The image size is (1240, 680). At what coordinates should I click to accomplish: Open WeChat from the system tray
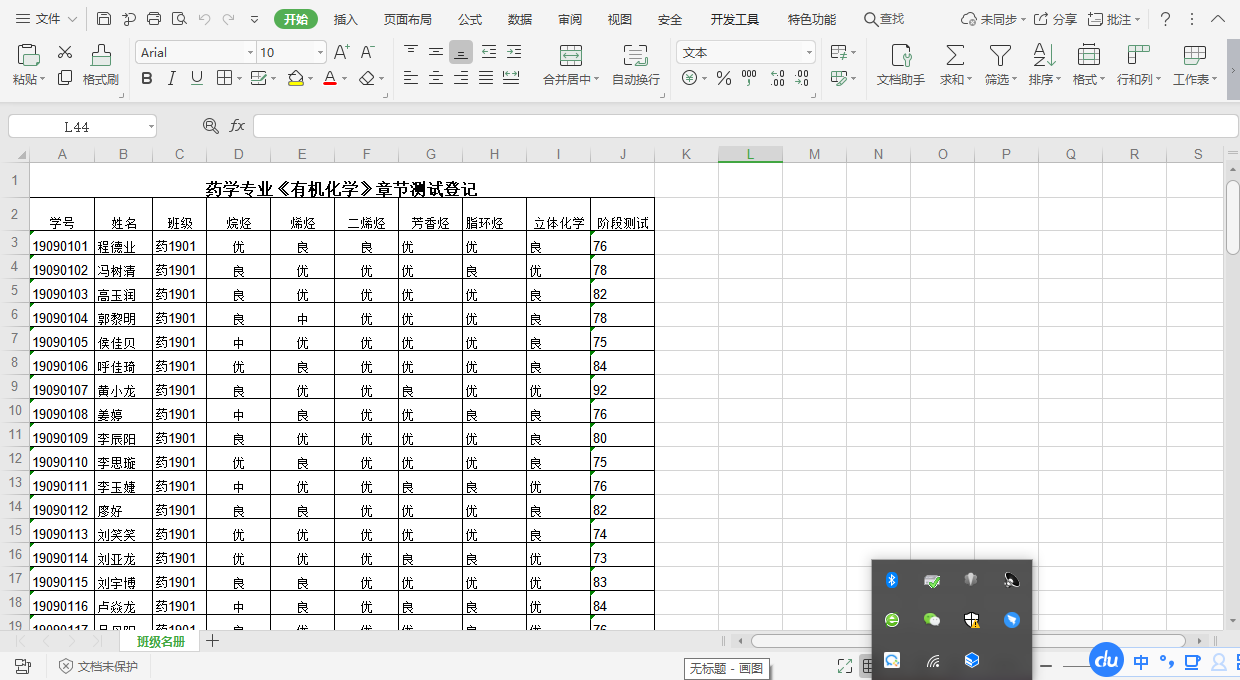932,620
